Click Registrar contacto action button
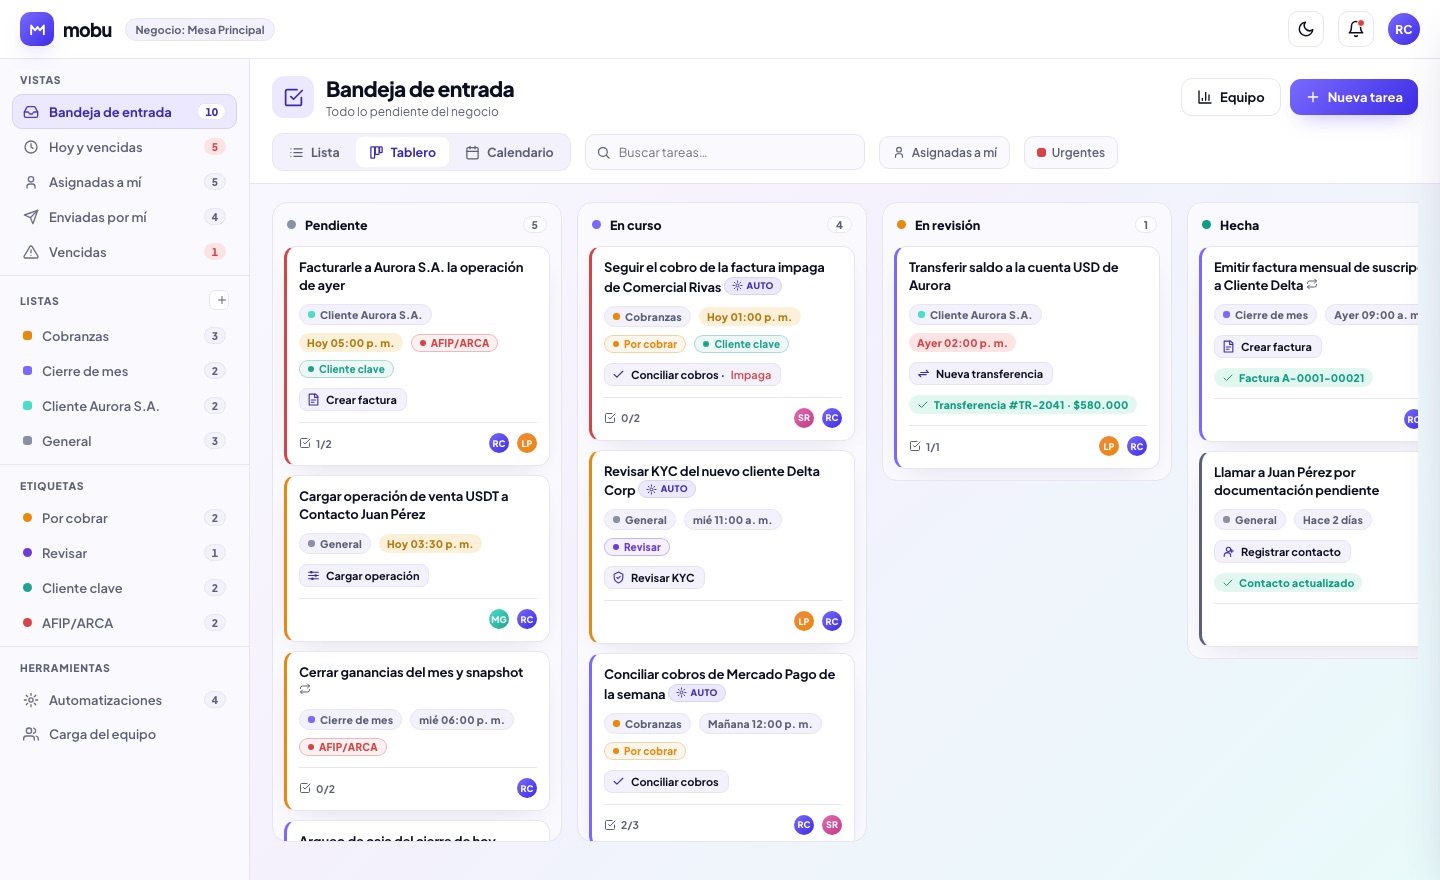1440x880 pixels. (x=1282, y=552)
